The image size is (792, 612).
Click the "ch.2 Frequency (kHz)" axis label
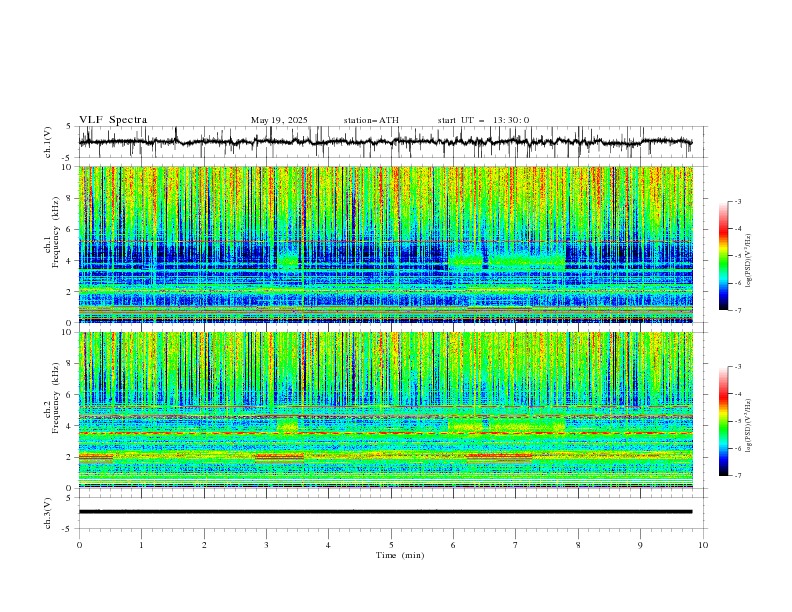tap(52, 398)
